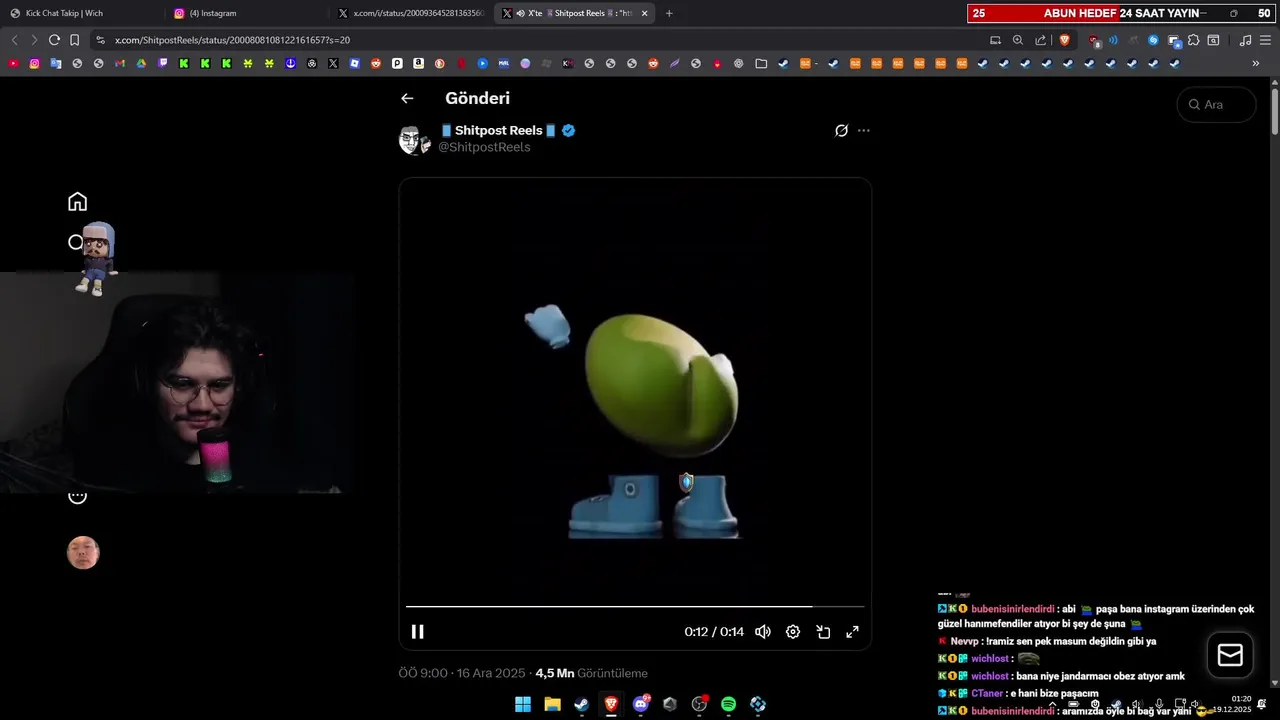1280x720 pixels.
Task: Click the x.com address bar URL
Action: pyautogui.click(x=232, y=40)
